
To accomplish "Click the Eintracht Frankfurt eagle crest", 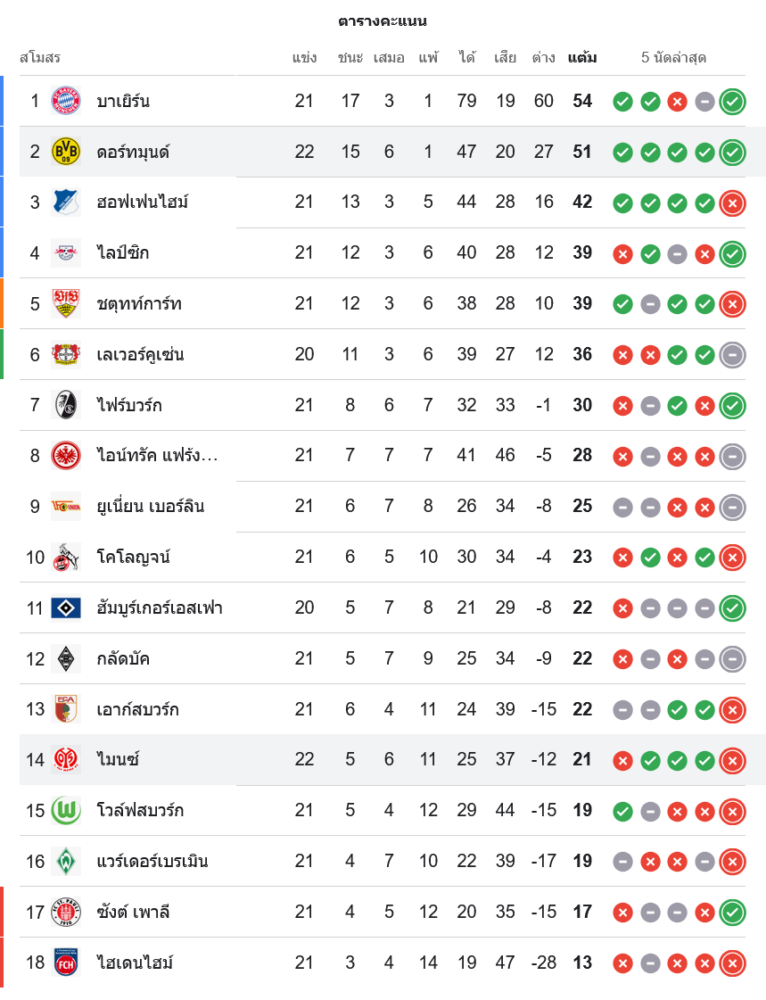I will (66, 455).
